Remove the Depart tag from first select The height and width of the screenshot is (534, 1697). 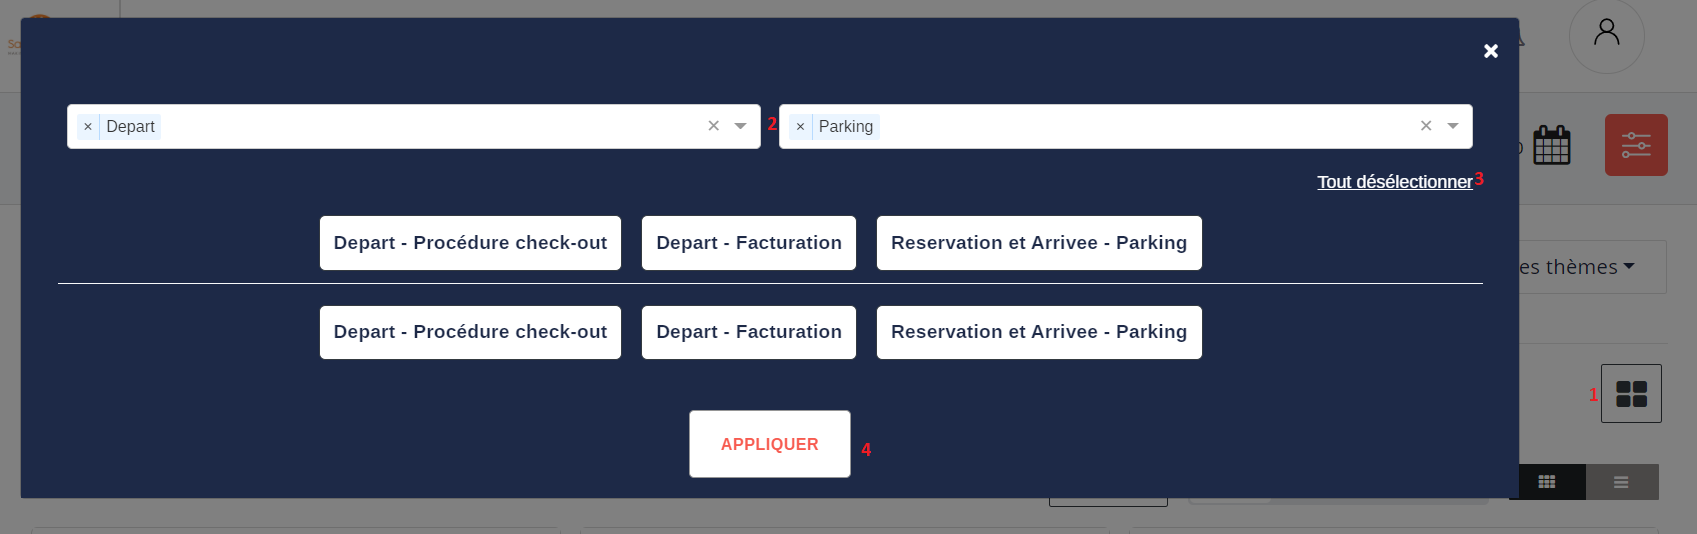point(88,127)
